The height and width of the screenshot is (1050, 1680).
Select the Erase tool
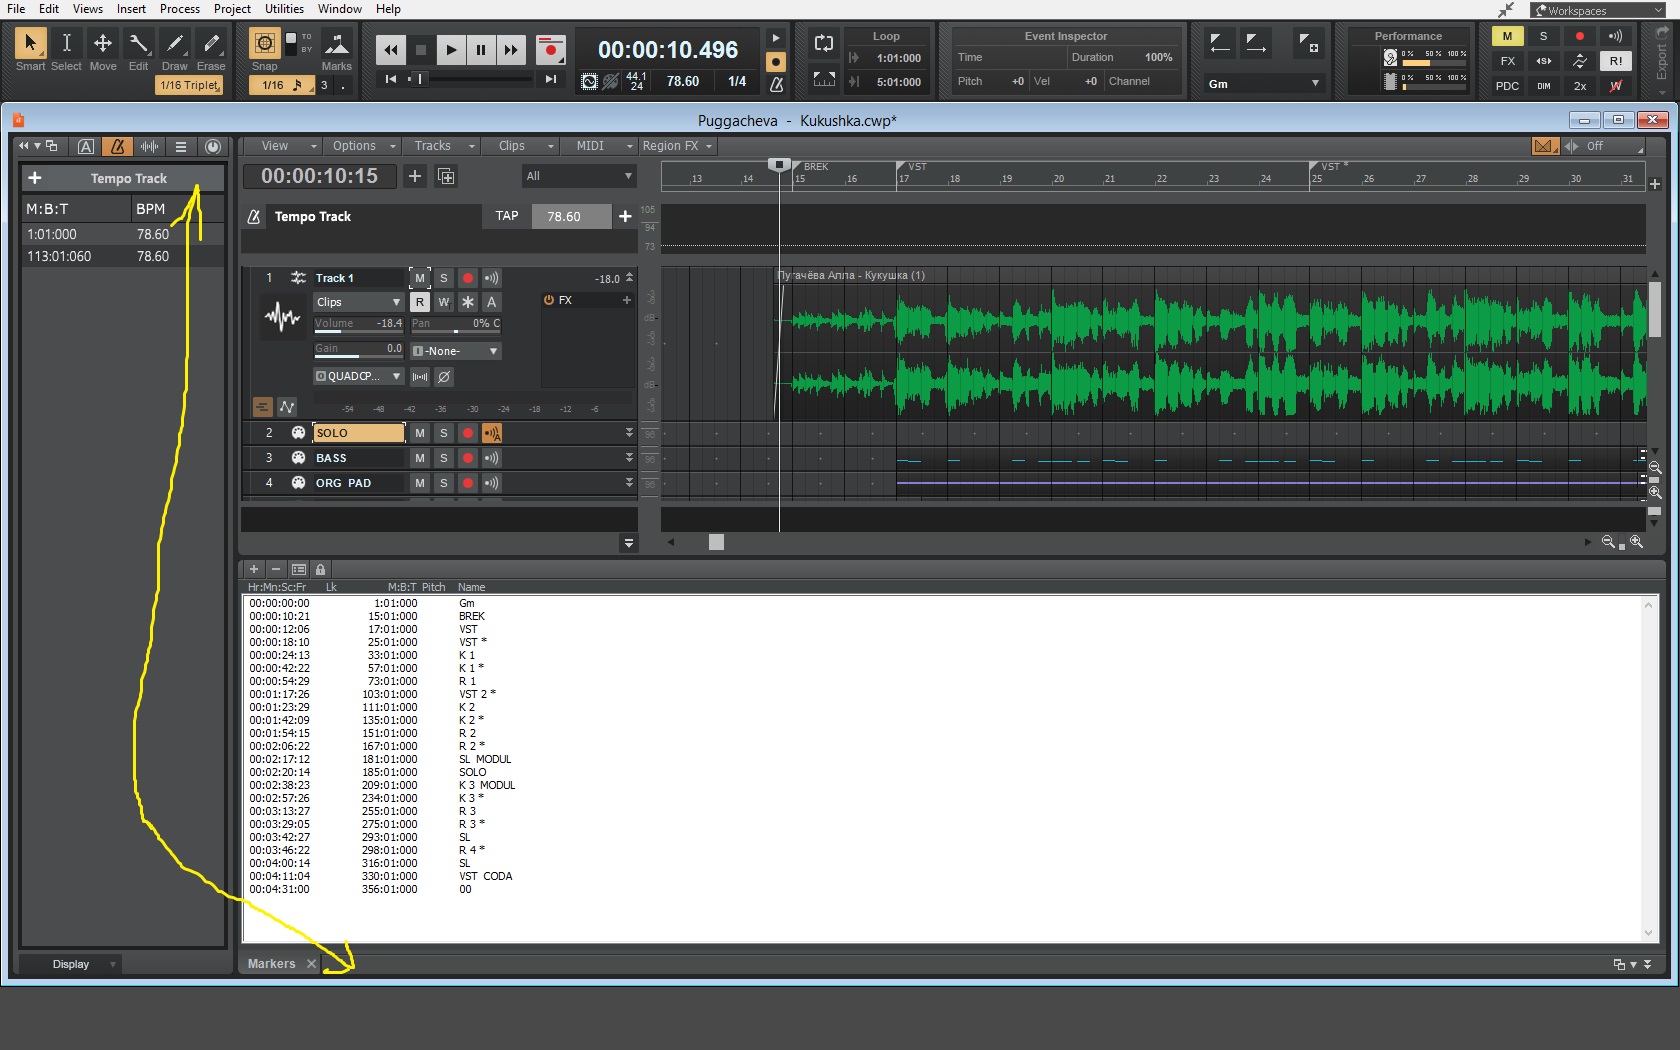coord(211,44)
